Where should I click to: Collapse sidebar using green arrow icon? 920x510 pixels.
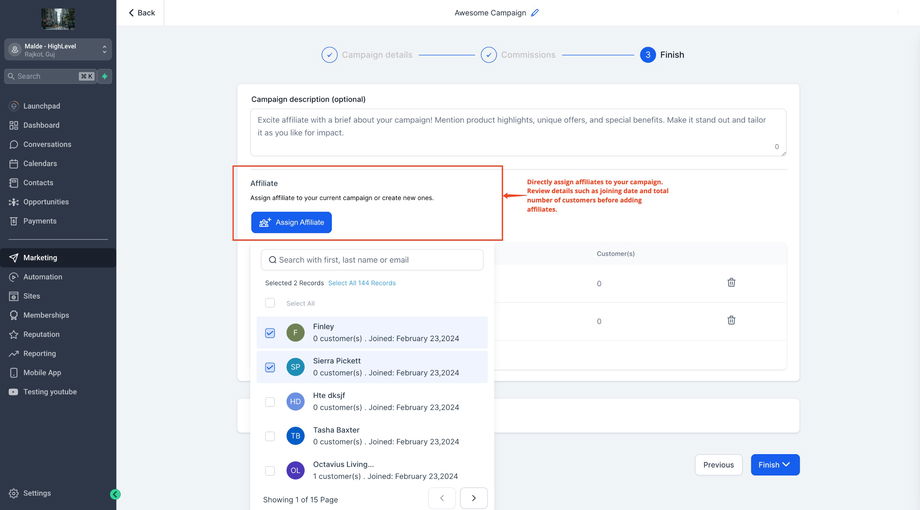(115, 494)
